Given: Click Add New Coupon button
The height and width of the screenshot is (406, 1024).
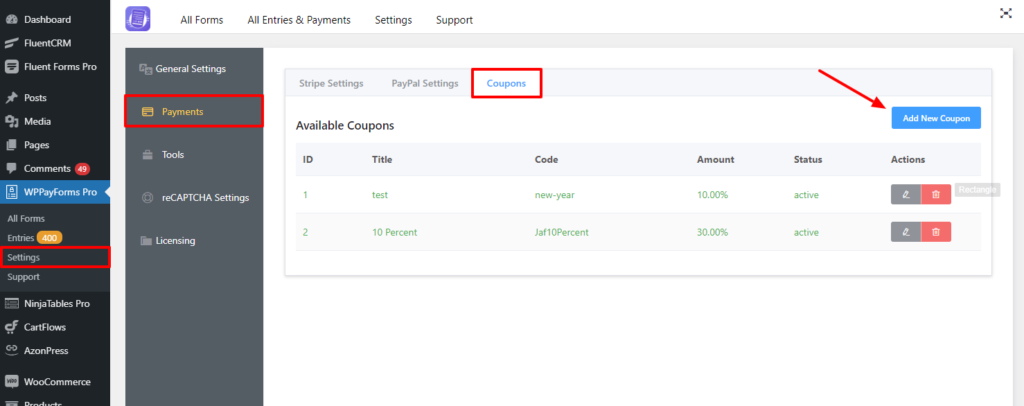Looking at the screenshot, I should pyautogui.click(x=936, y=118).
